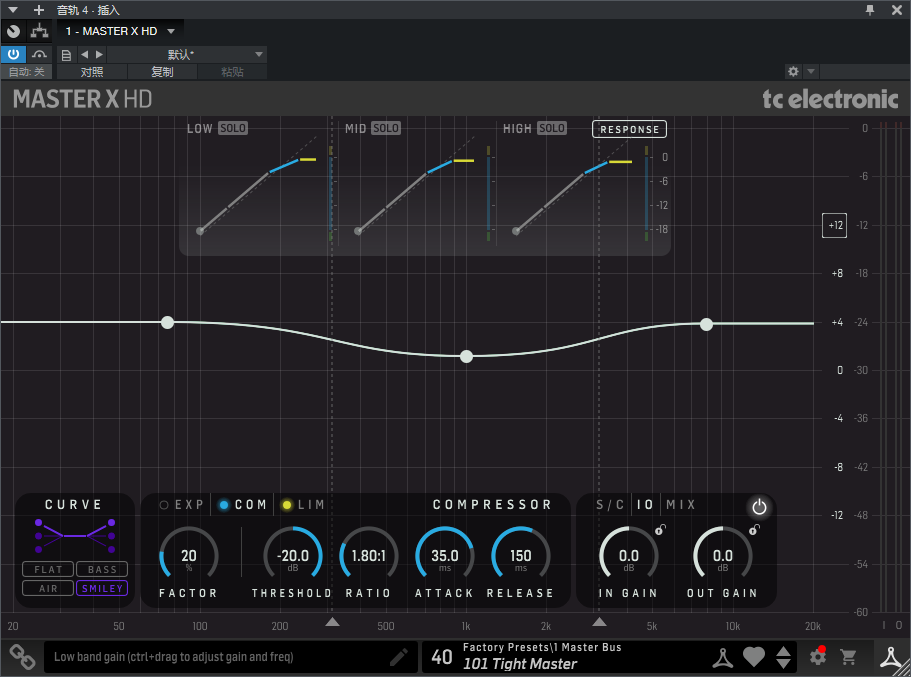Toggle the blue host bypass power button
The height and width of the screenshot is (677, 911).
13,55
